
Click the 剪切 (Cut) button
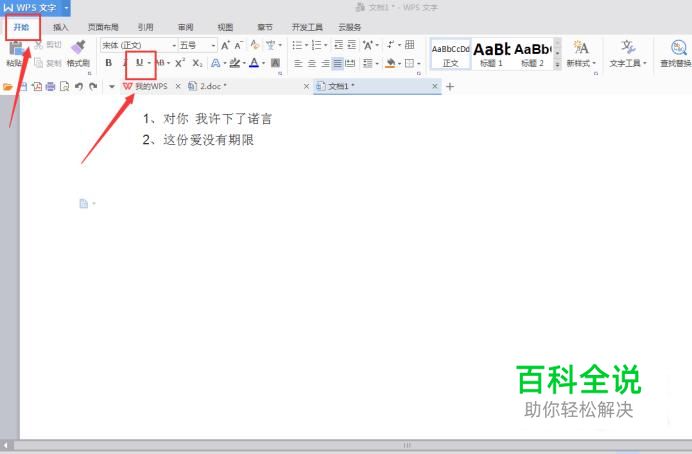49,45
